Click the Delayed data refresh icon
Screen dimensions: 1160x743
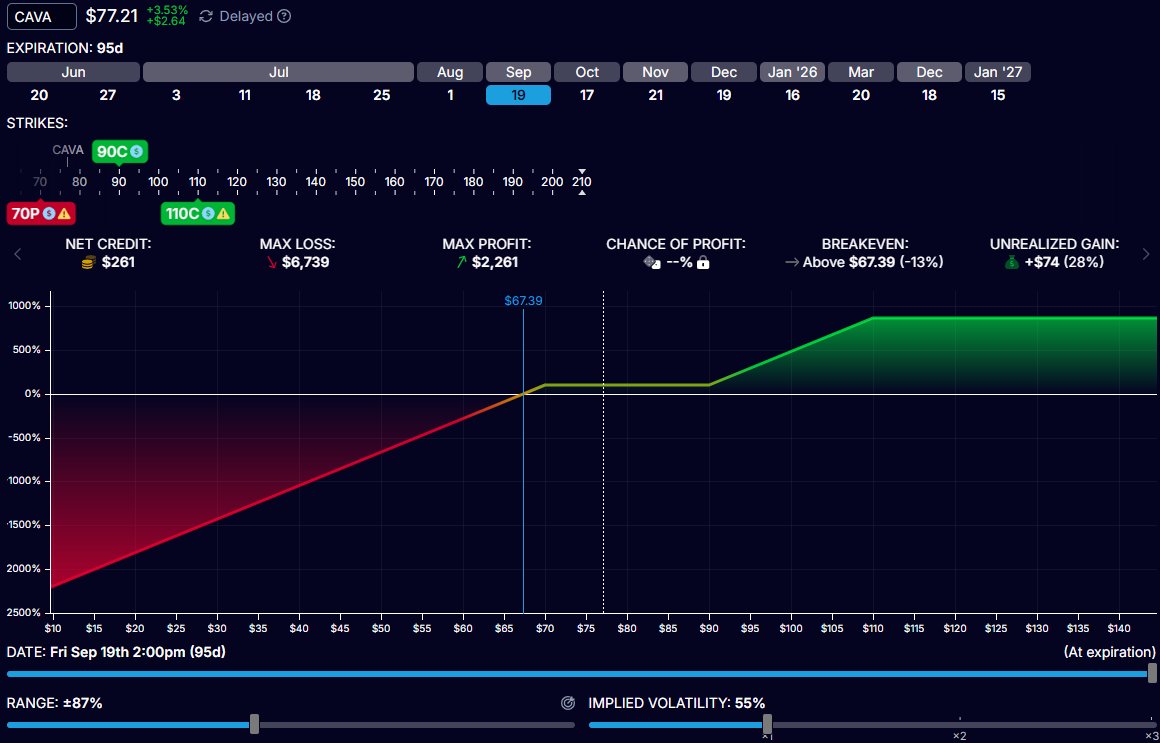pyautogui.click(x=206, y=16)
